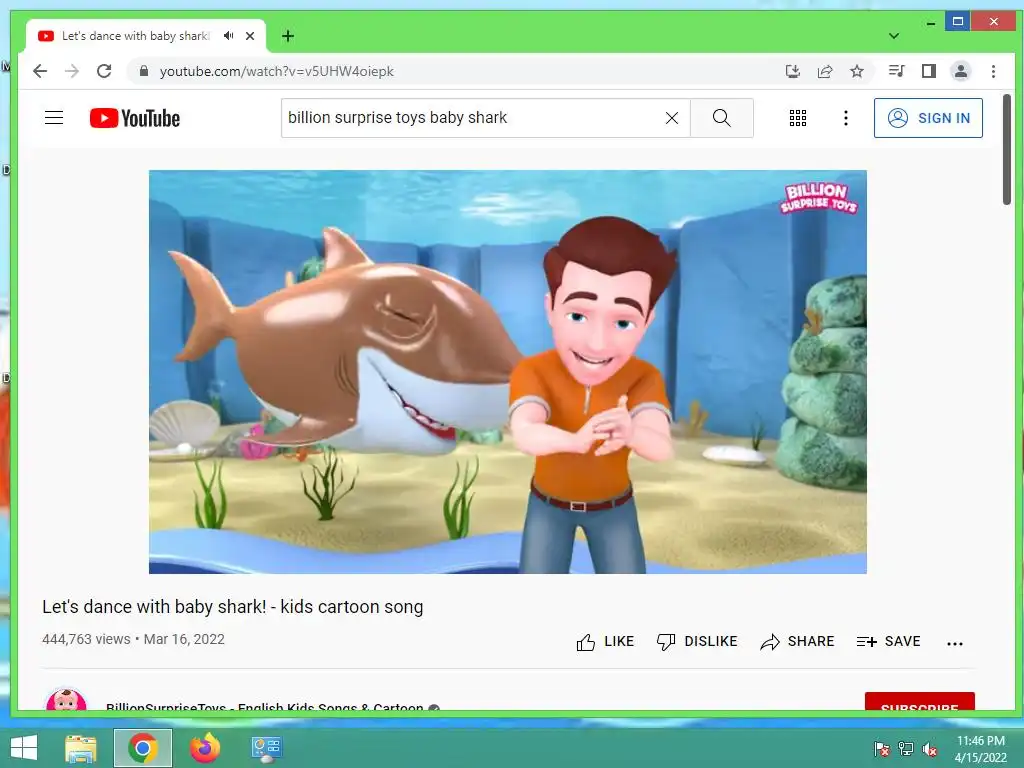Click the YouTube search magnifier button
This screenshot has height=768, width=1024.
[722, 118]
